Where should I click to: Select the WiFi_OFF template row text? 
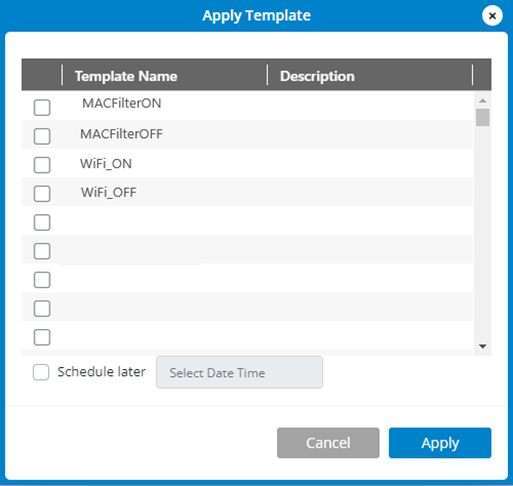click(109, 192)
